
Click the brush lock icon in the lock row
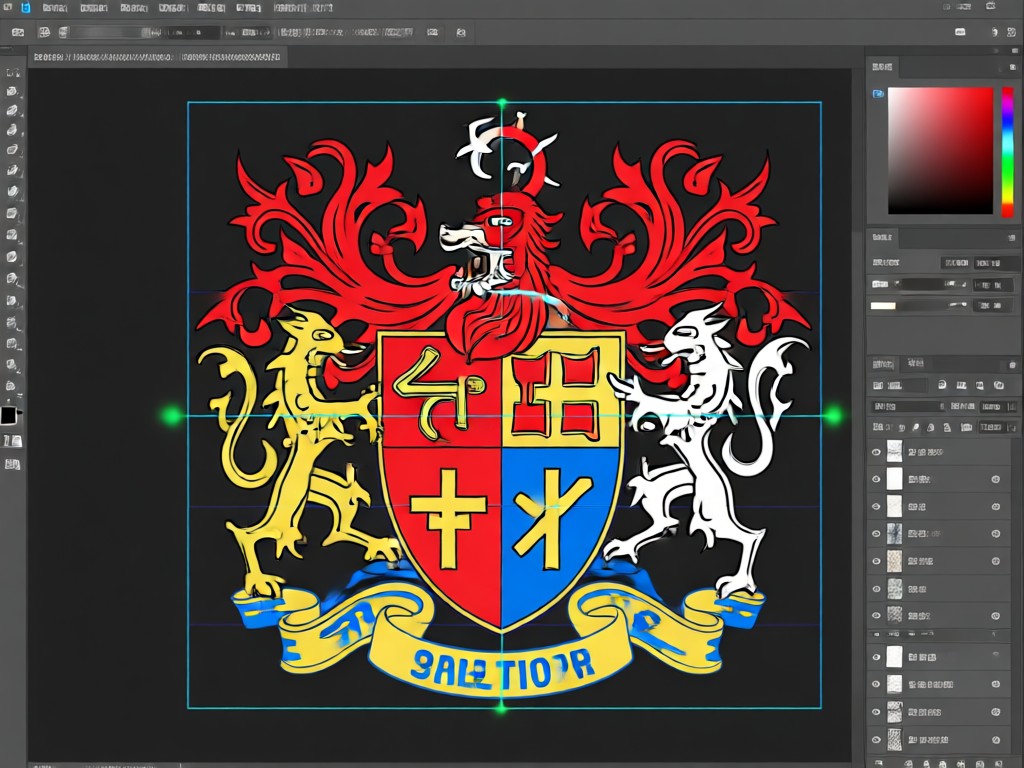point(916,427)
